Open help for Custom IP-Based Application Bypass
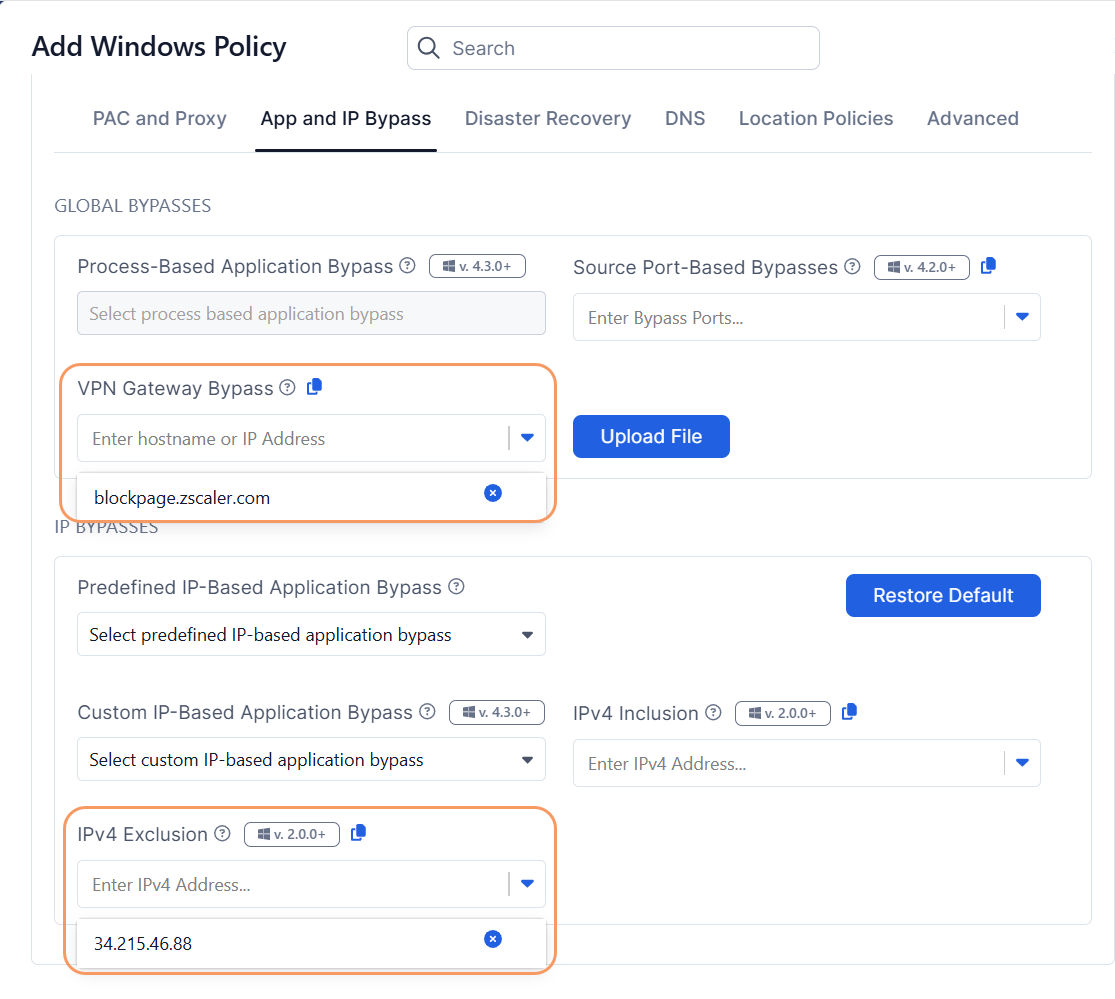Image resolution: width=1115 pixels, height=999 pixels. coord(427,712)
